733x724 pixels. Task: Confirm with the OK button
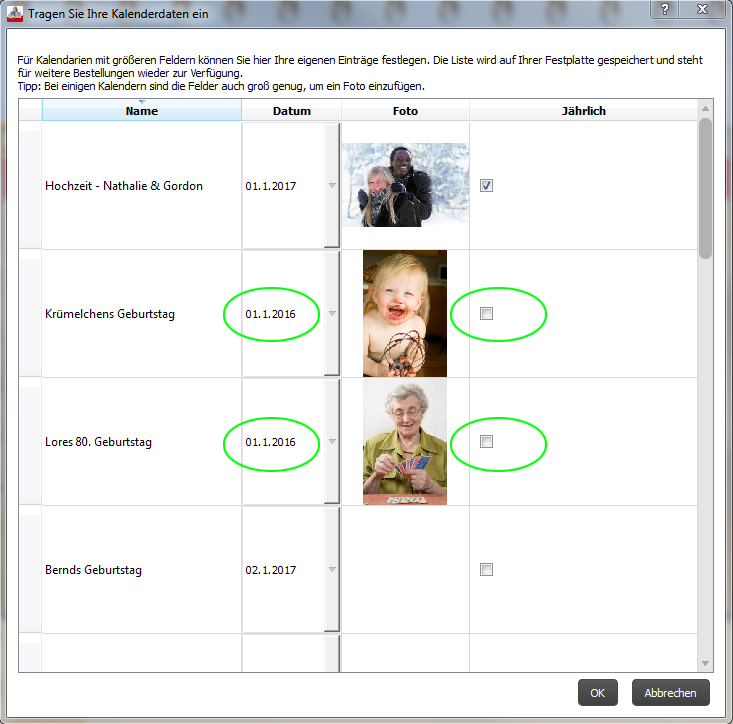tap(597, 693)
